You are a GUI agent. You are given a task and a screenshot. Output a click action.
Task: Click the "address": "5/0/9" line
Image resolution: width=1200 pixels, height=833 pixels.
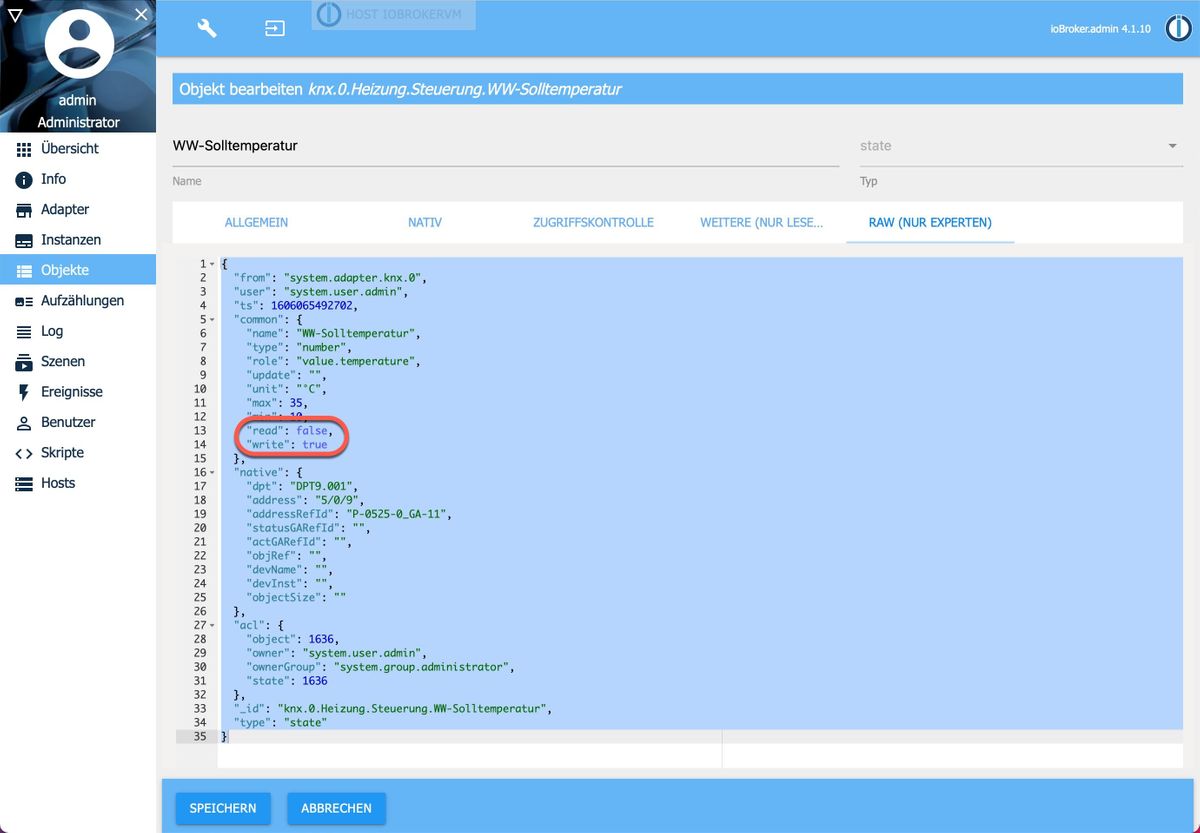[304, 500]
